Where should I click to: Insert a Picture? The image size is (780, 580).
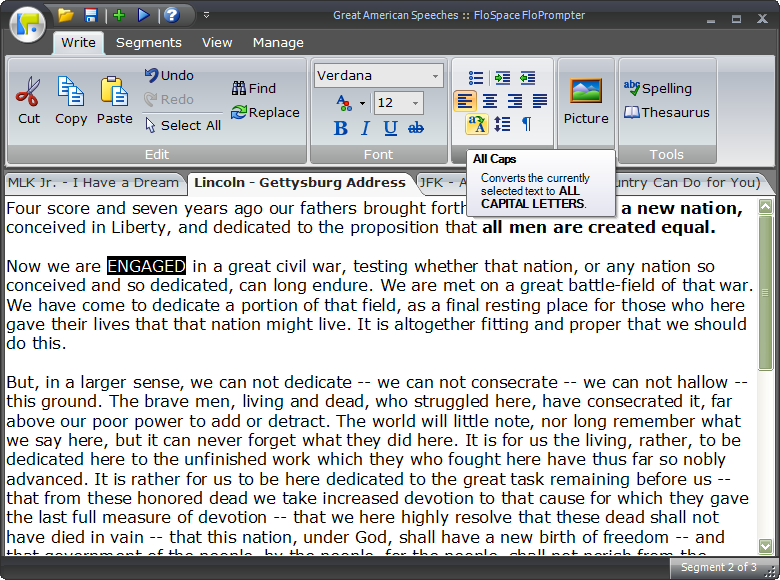[x=586, y=101]
